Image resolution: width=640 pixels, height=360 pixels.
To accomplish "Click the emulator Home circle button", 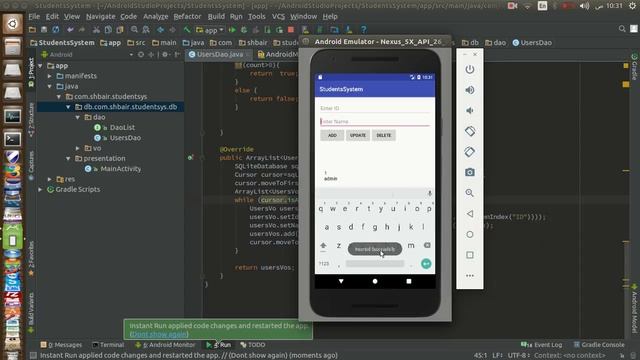I will [470, 234].
